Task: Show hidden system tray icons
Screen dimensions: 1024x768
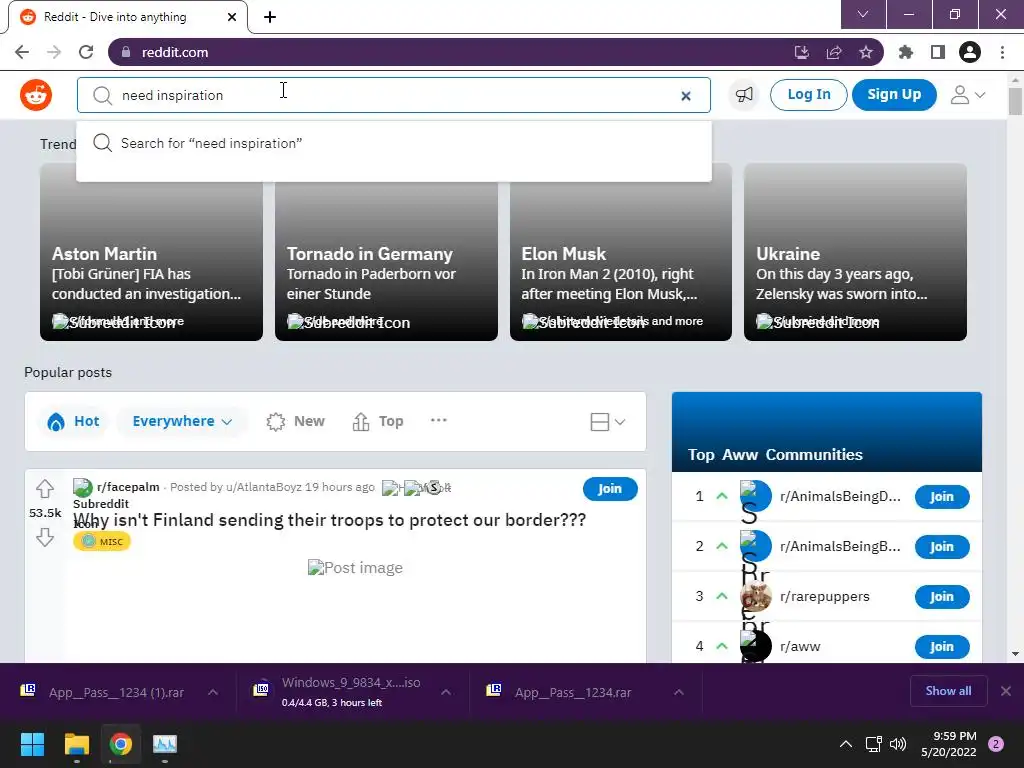Action: pyautogui.click(x=846, y=744)
